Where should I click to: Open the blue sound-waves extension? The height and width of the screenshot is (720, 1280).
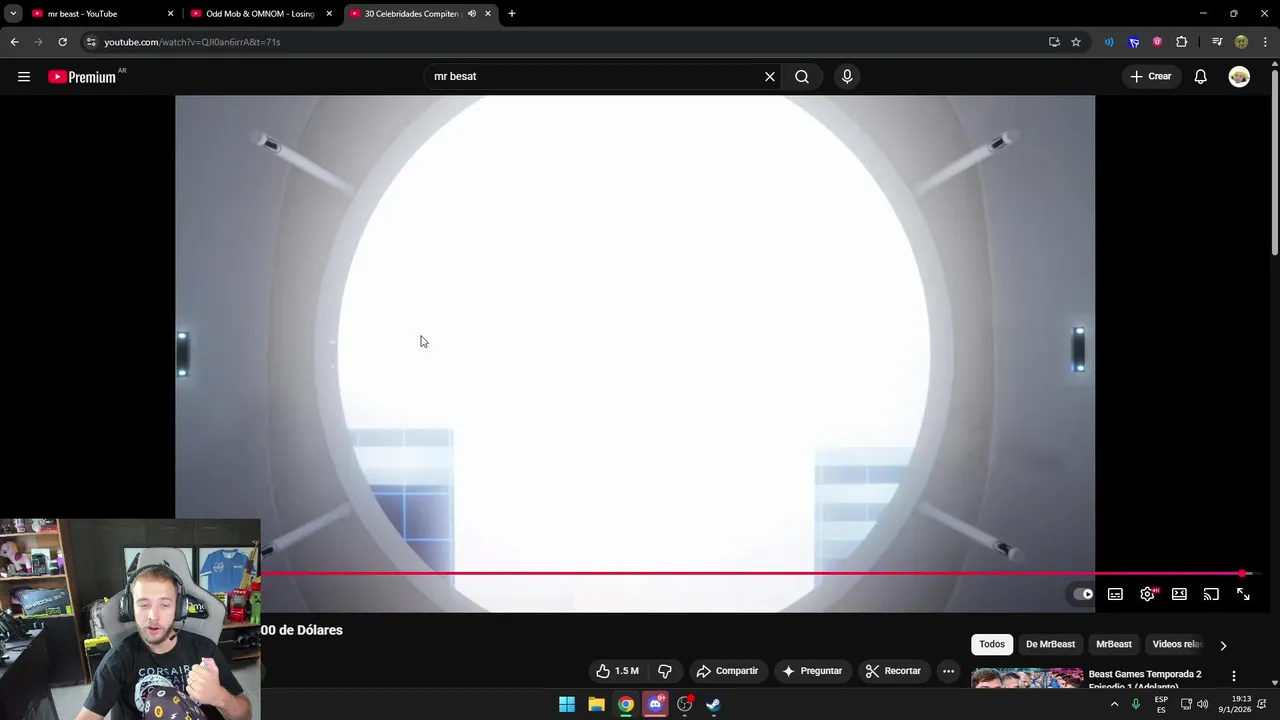(1109, 42)
